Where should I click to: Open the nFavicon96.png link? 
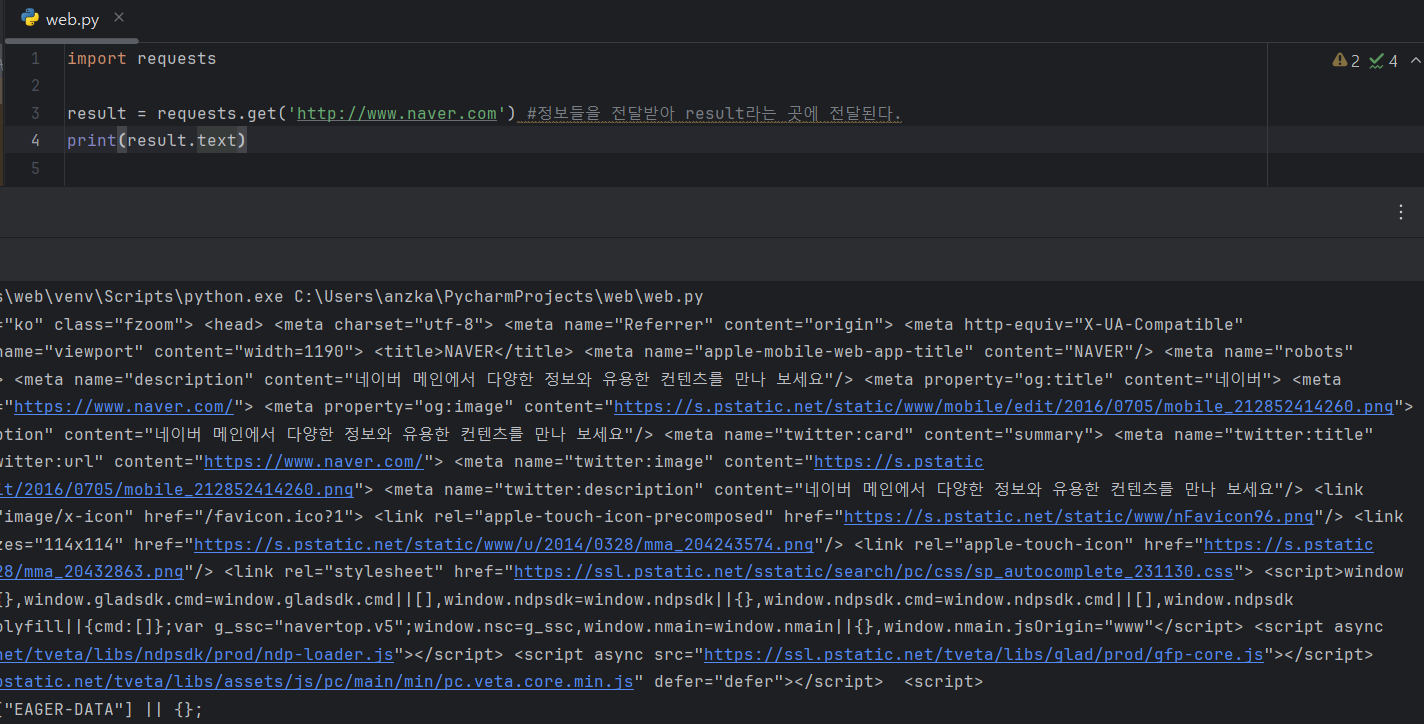1078,517
